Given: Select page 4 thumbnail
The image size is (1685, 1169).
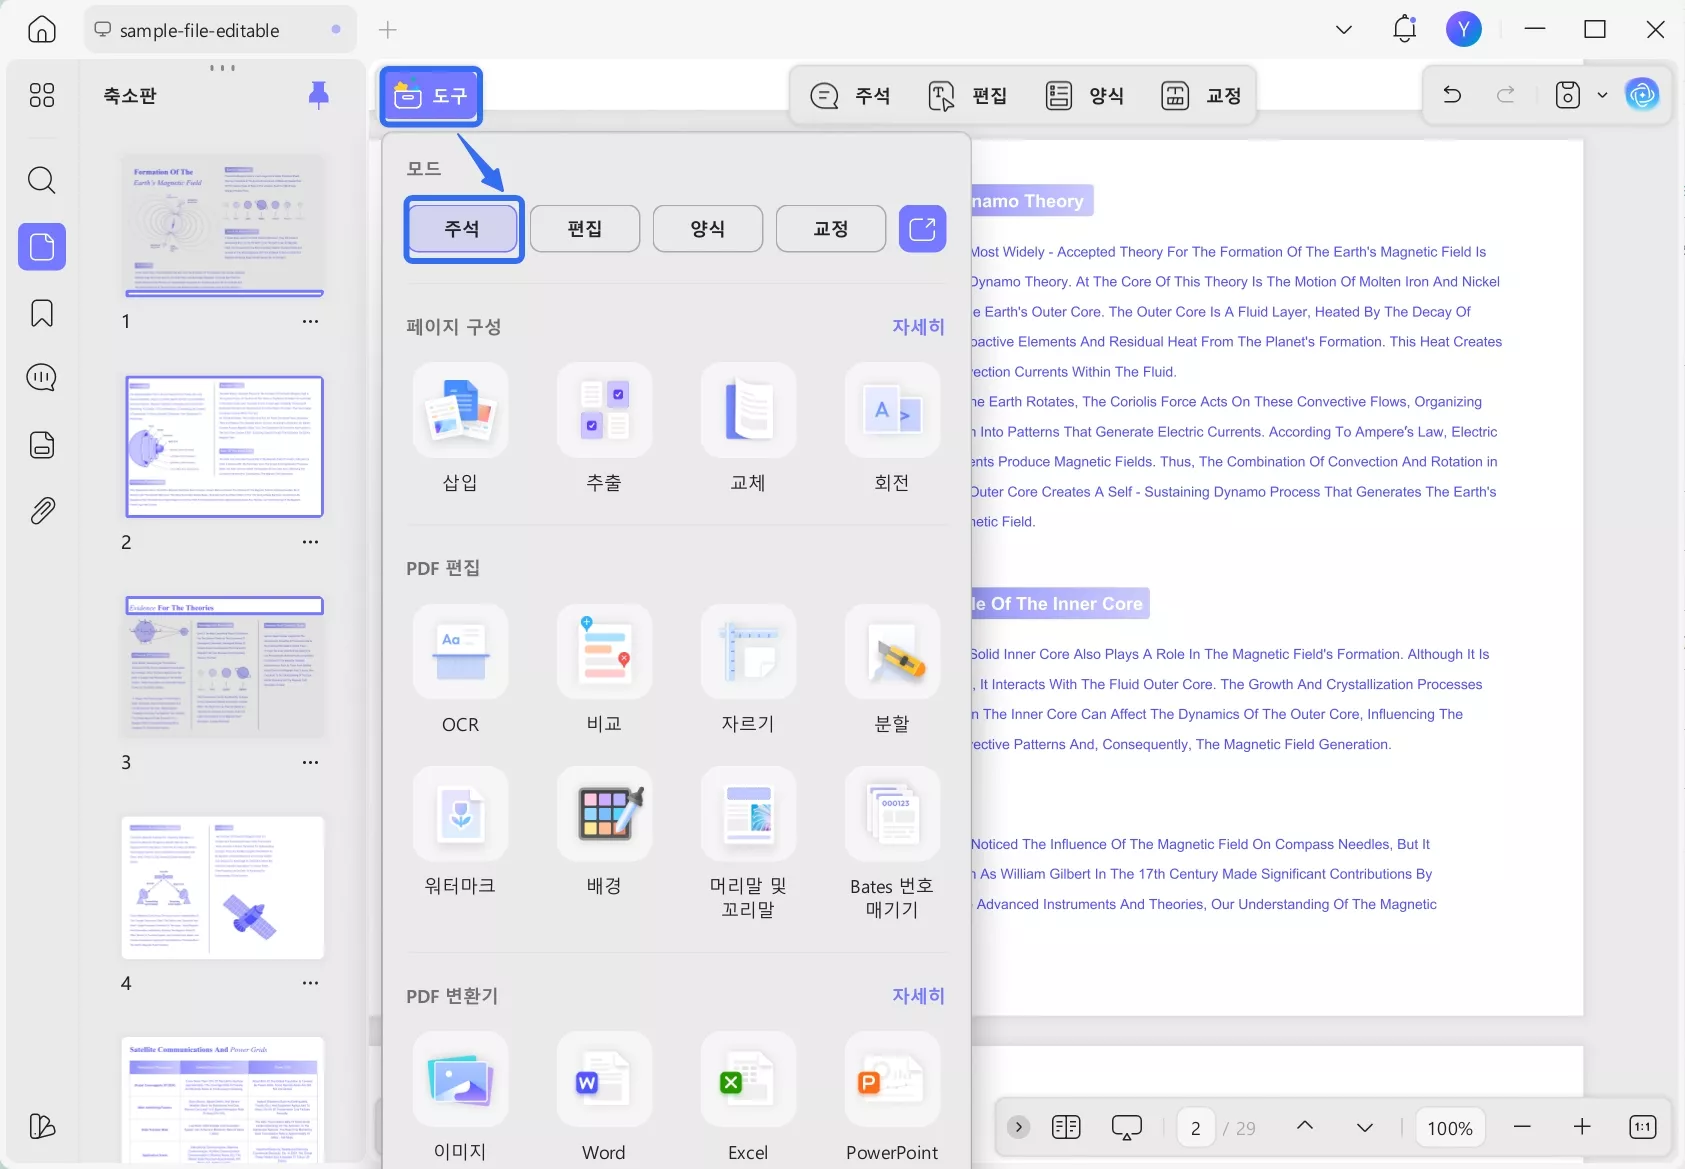Looking at the screenshot, I should click(x=224, y=888).
